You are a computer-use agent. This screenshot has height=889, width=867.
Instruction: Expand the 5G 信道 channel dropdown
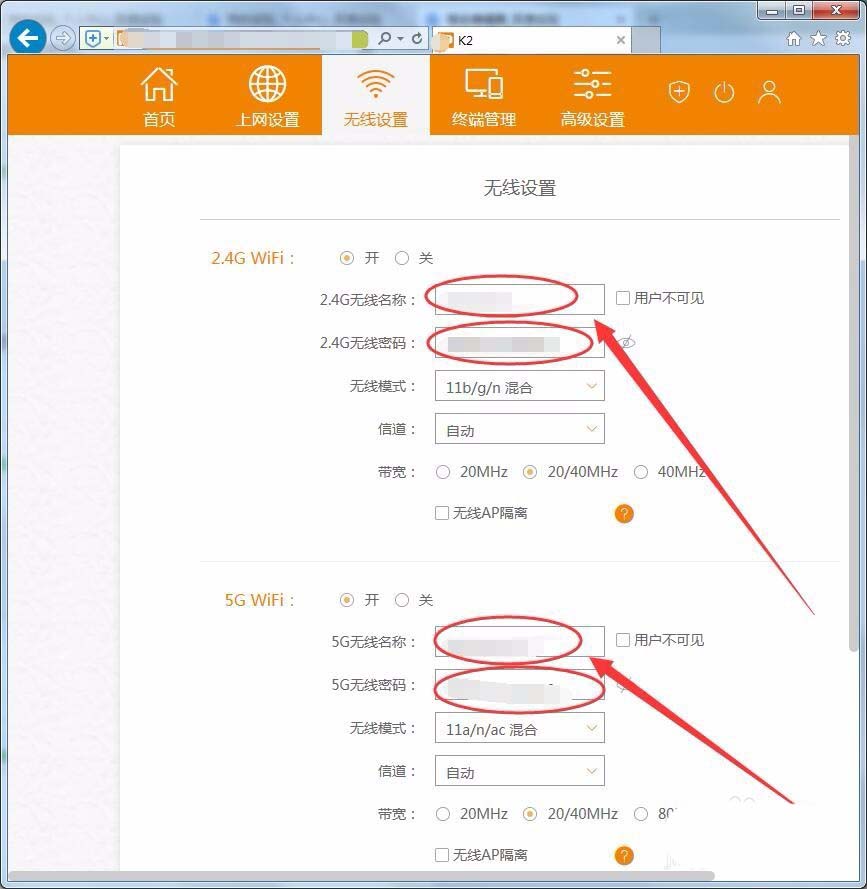518,771
